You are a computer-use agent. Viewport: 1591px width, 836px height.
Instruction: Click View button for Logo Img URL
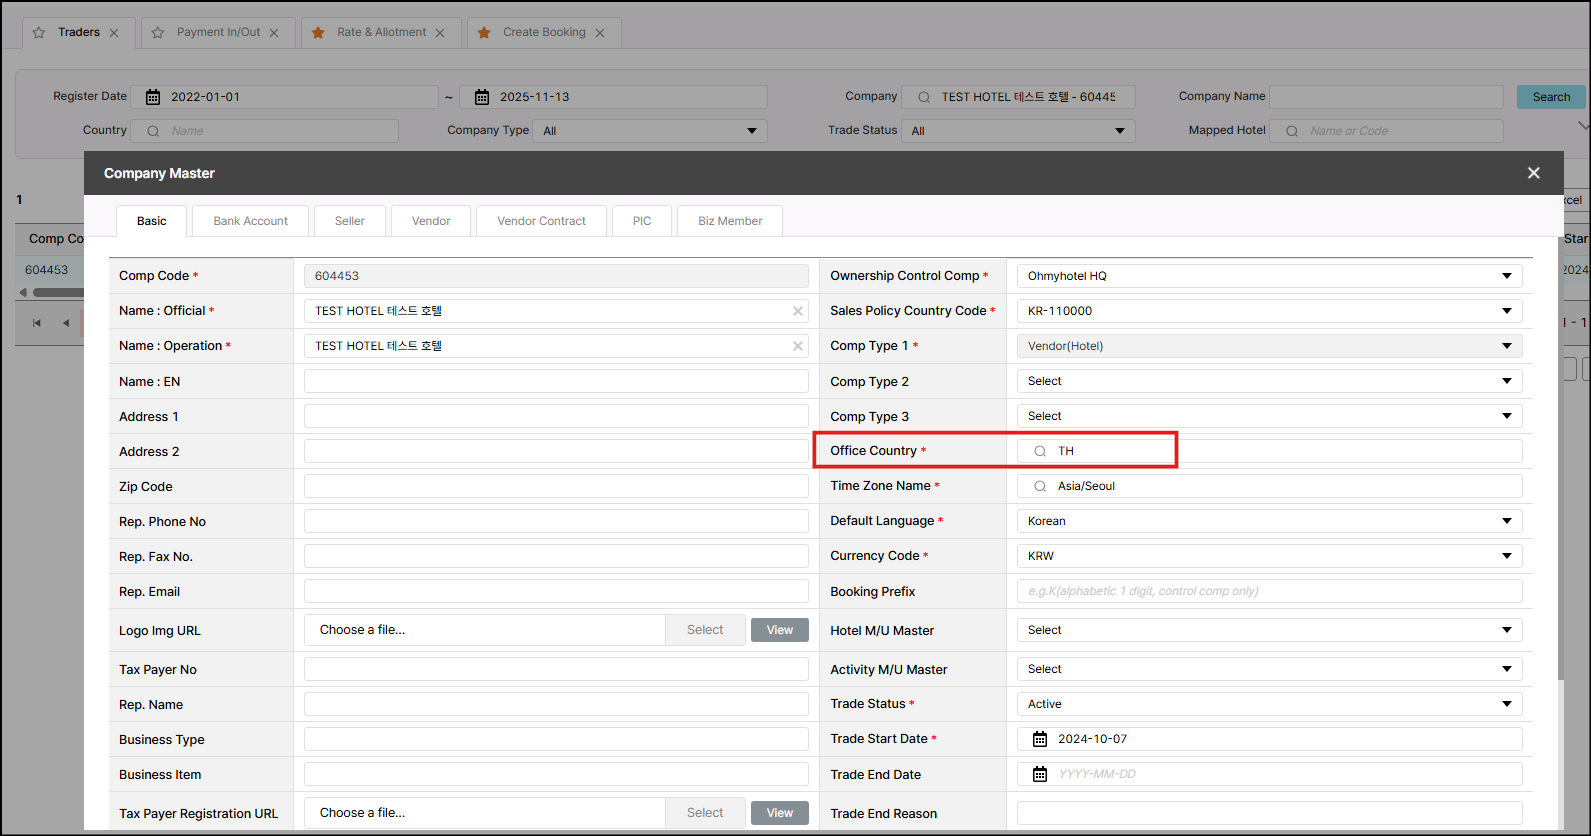779,630
